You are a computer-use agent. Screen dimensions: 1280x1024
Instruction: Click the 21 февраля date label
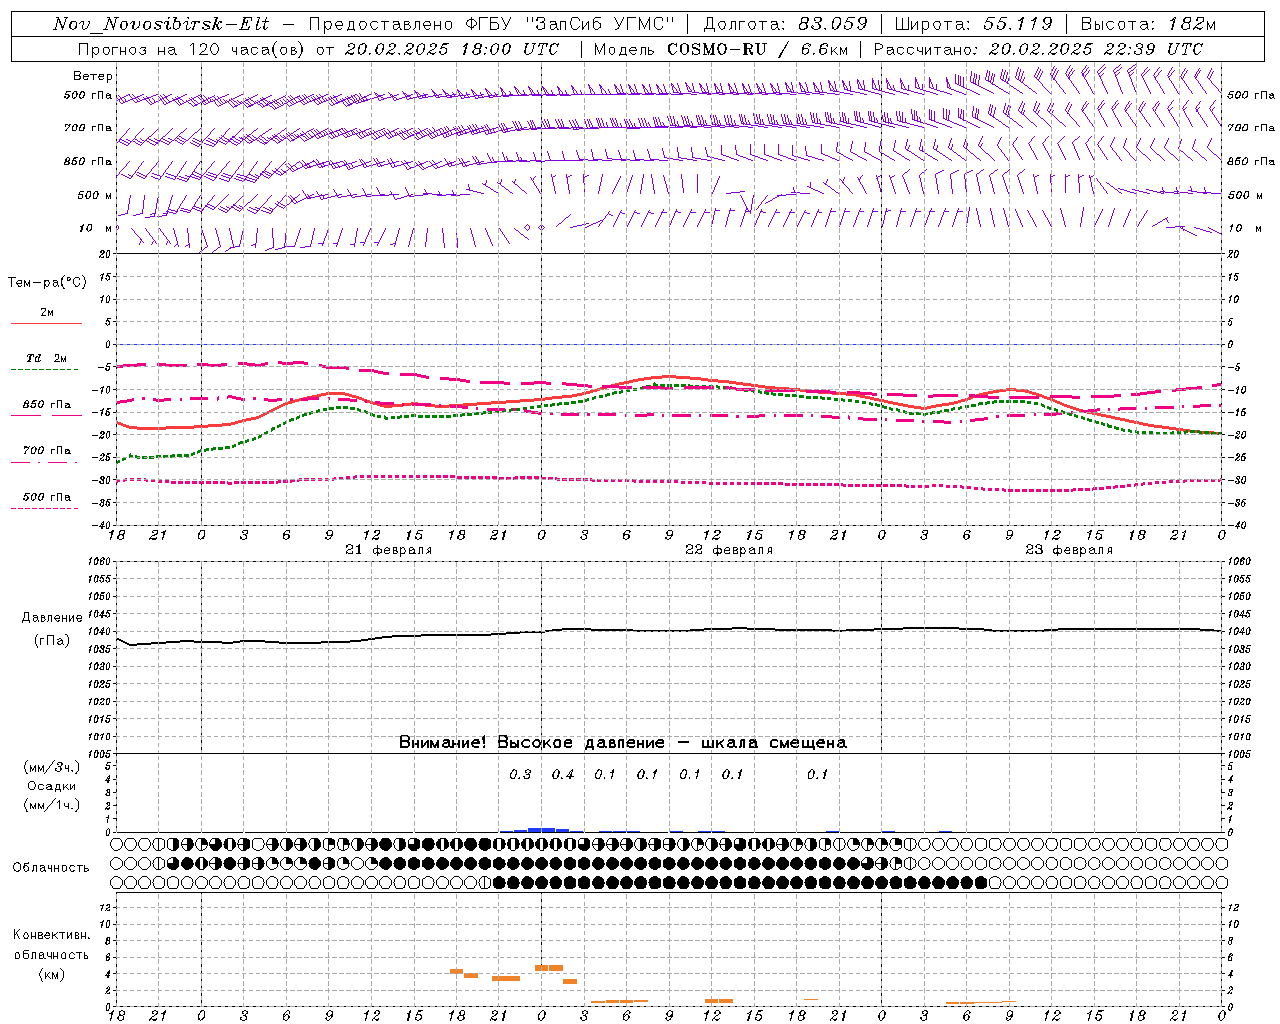[388, 550]
